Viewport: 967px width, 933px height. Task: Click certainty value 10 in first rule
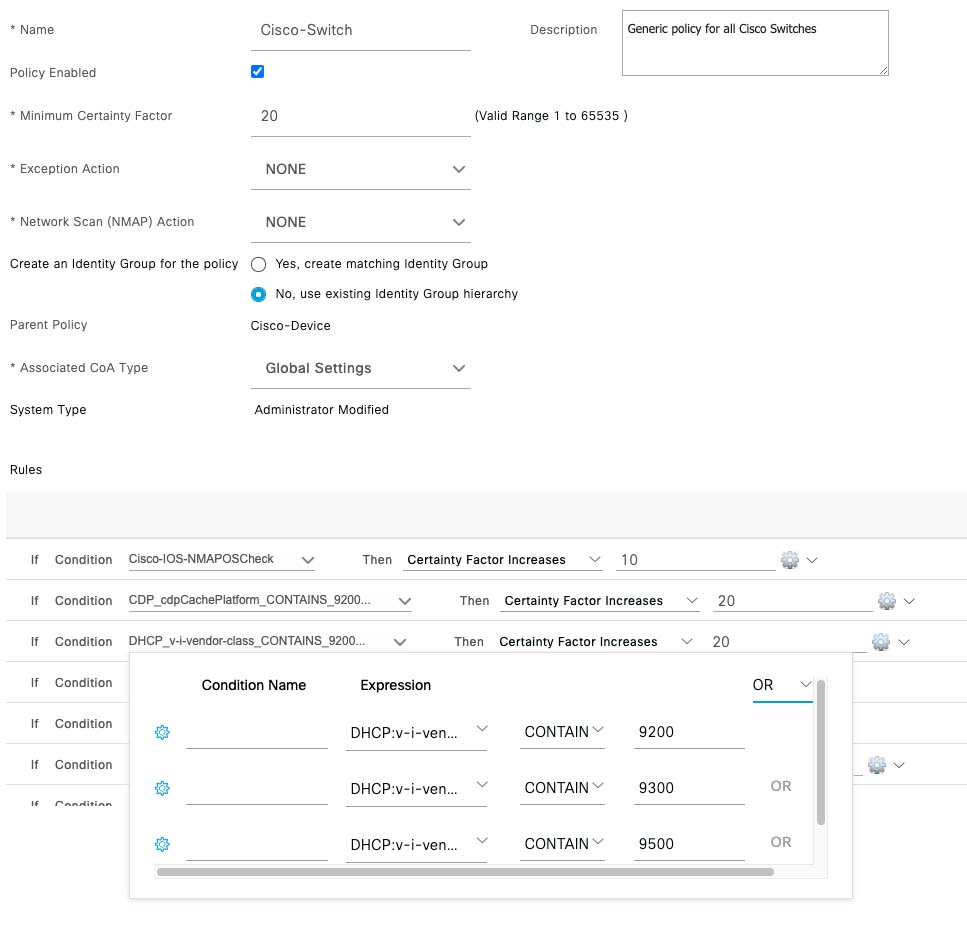tap(696, 560)
